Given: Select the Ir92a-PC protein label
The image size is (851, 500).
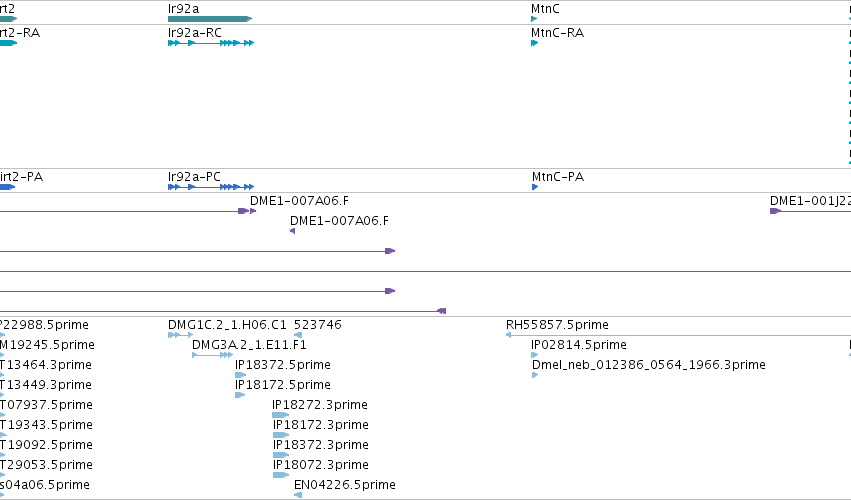Looking at the screenshot, I should click(x=194, y=177).
